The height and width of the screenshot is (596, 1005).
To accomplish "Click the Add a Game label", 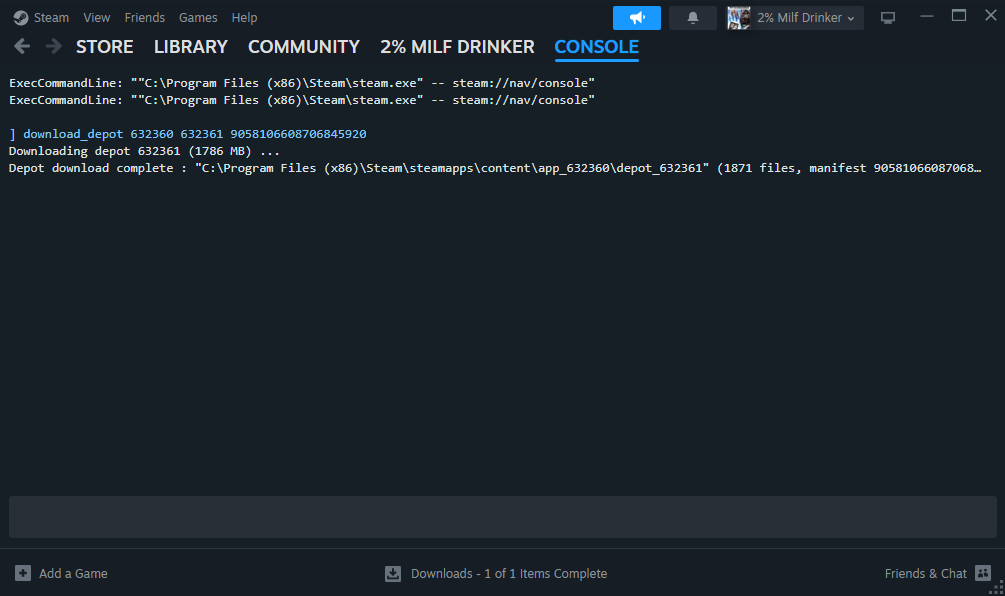I will [x=73, y=574].
